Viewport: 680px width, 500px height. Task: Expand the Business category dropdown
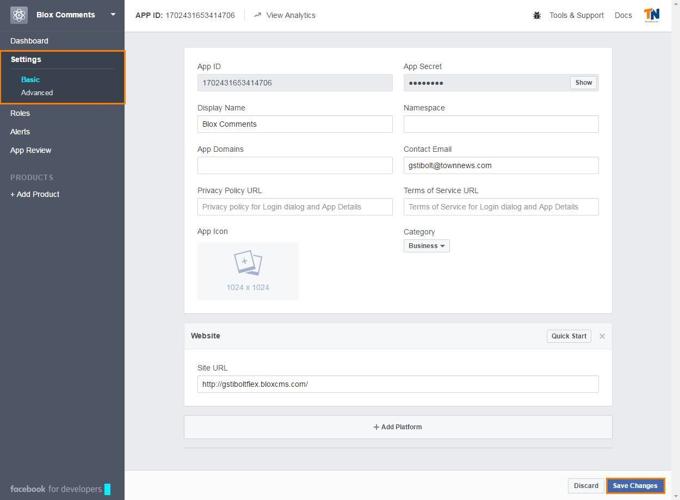427,246
